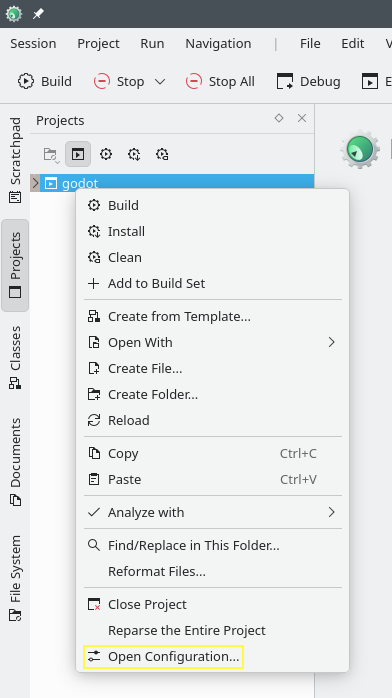
Task: Open the Navigation menu
Action: (x=218, y=44)
